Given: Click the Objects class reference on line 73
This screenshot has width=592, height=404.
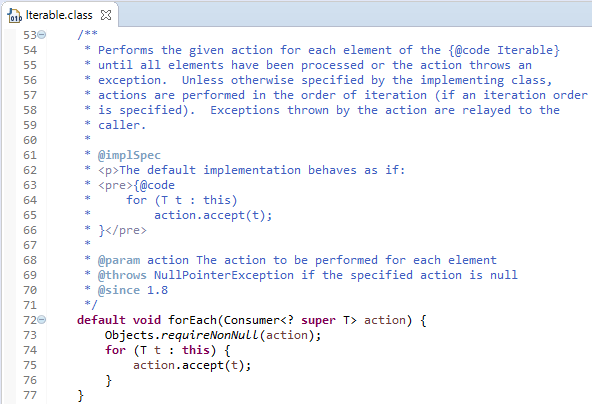Looking at the screenshot, I should 129,335.
